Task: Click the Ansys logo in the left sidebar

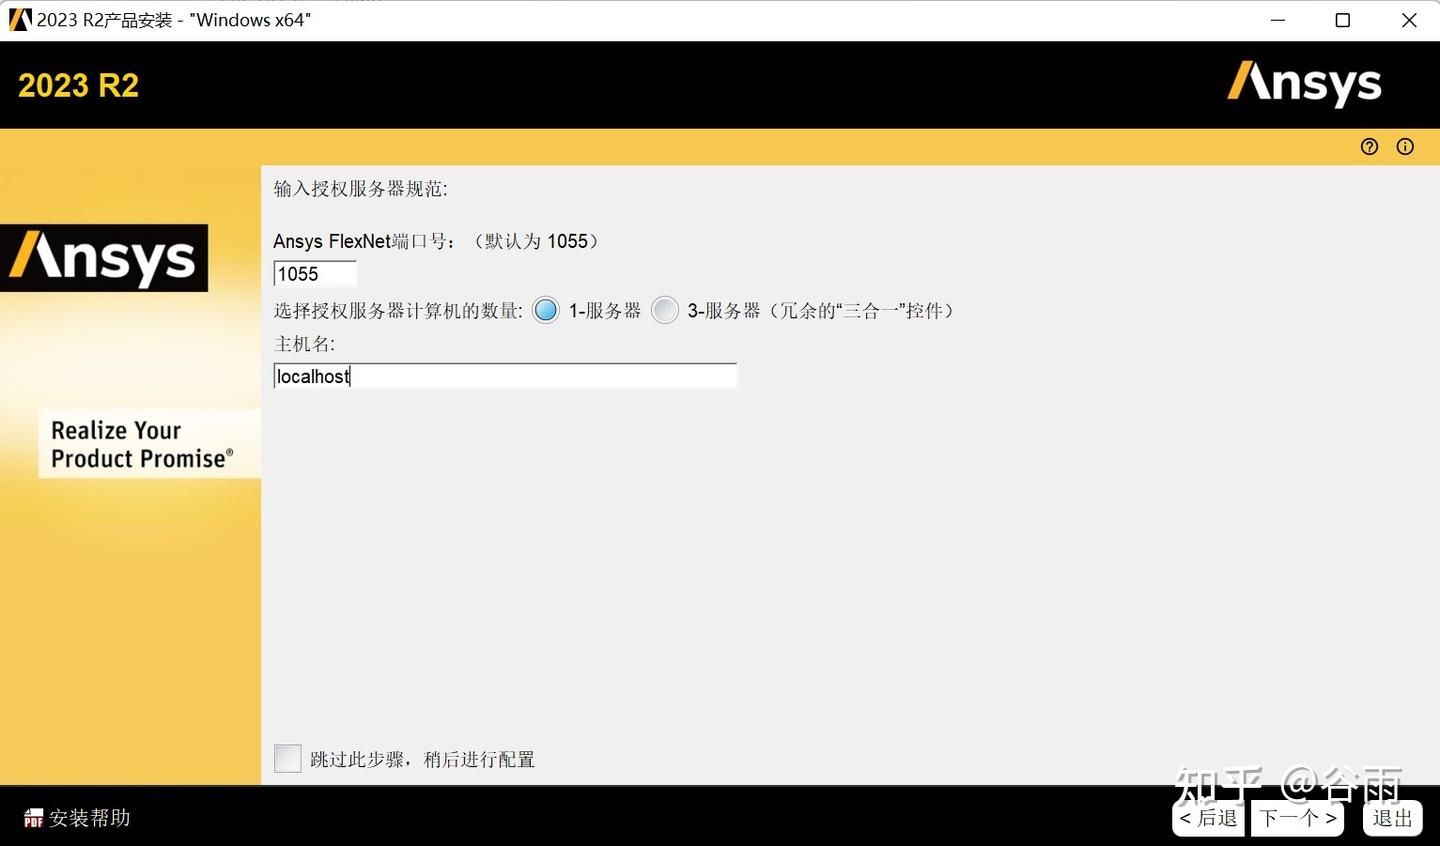Action: click(104, 258)
